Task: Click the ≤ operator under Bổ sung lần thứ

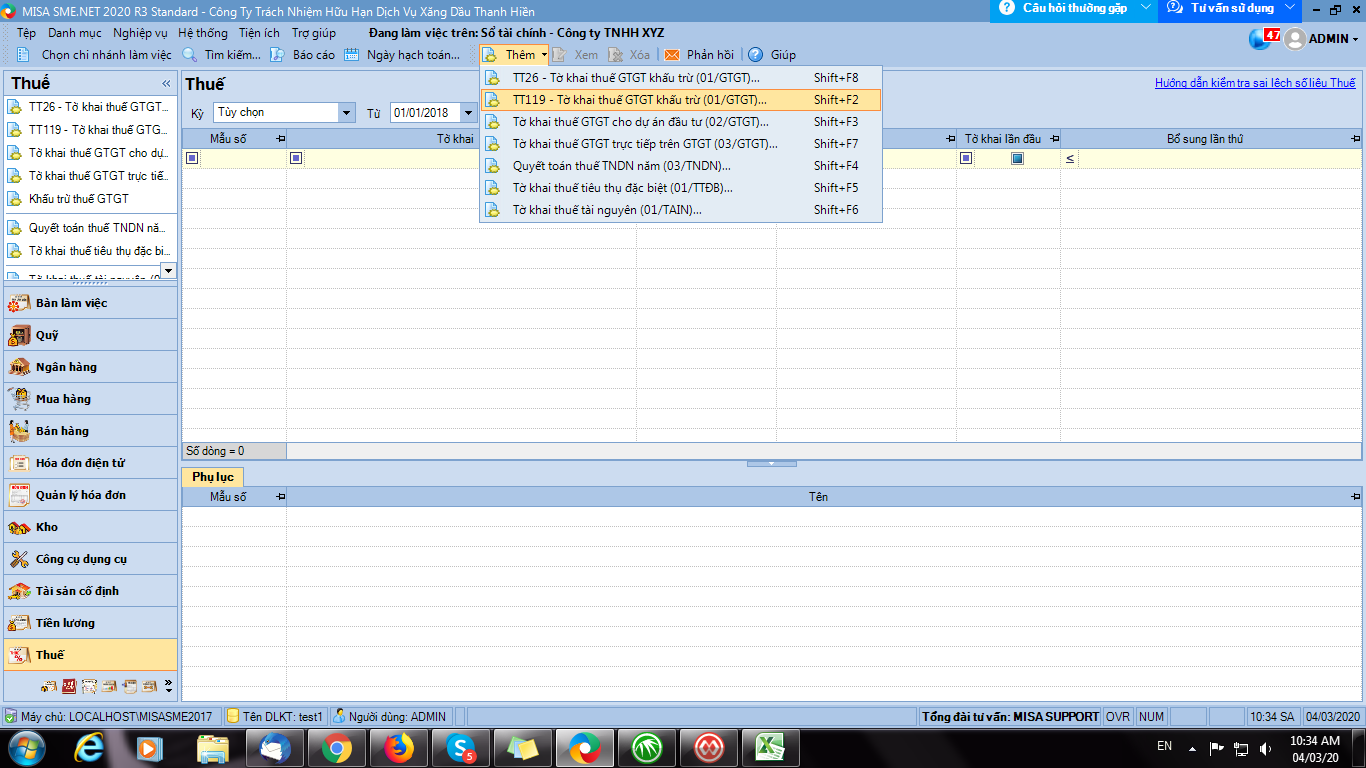Action: point(1070,158)
